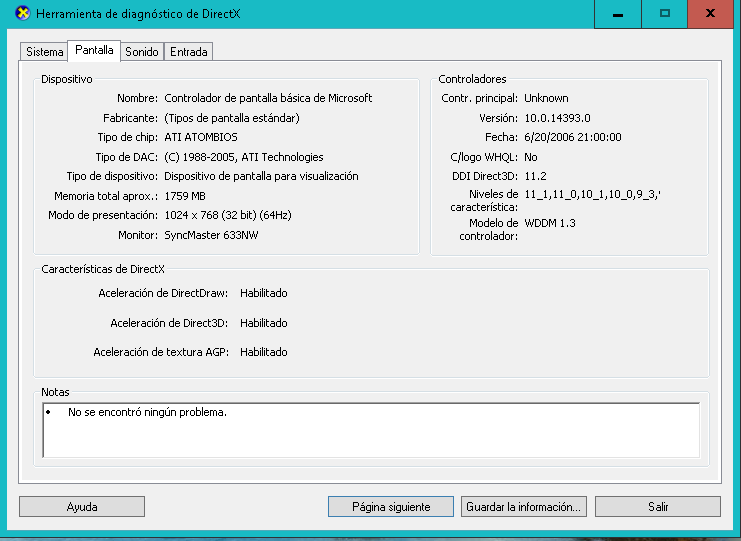This screenshot has height=541, width=741.
Task: Click date value '6/20/2006 21:00:00'
Action: pos(573,137)
